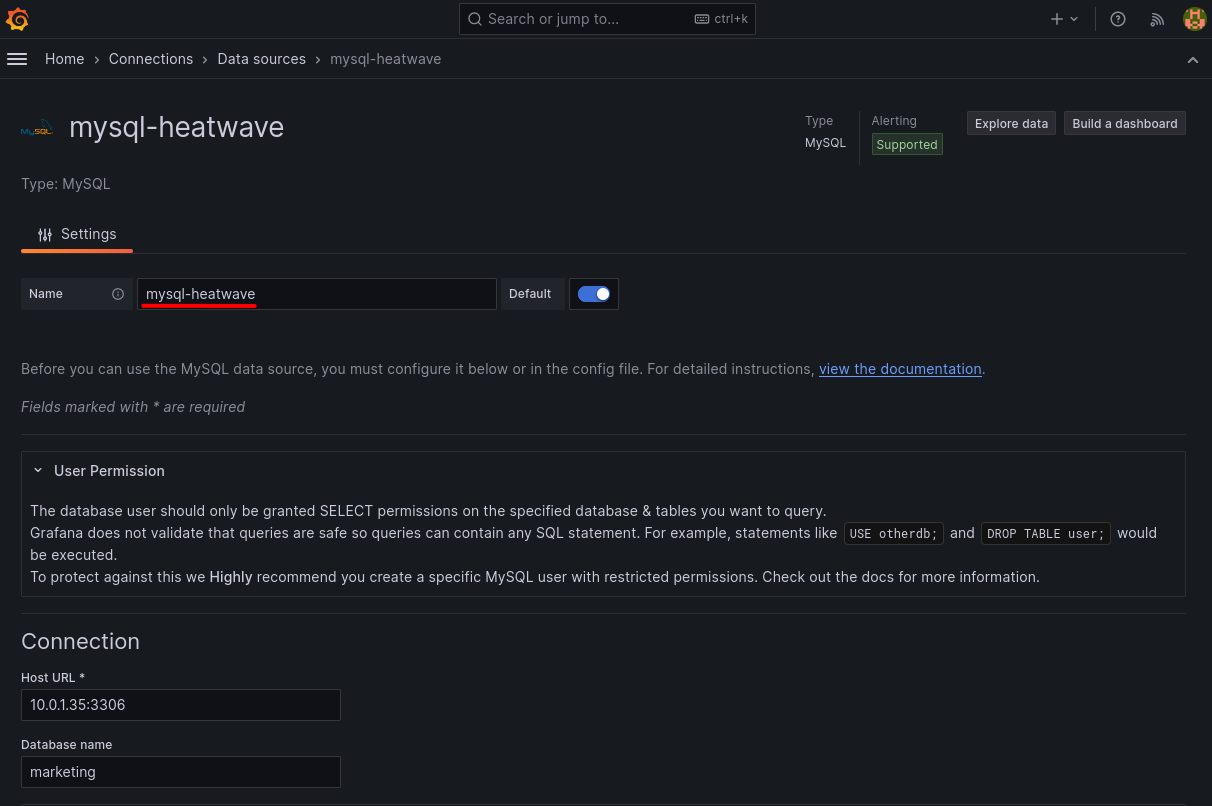Click the Explore data button

tap(1011, 124)
